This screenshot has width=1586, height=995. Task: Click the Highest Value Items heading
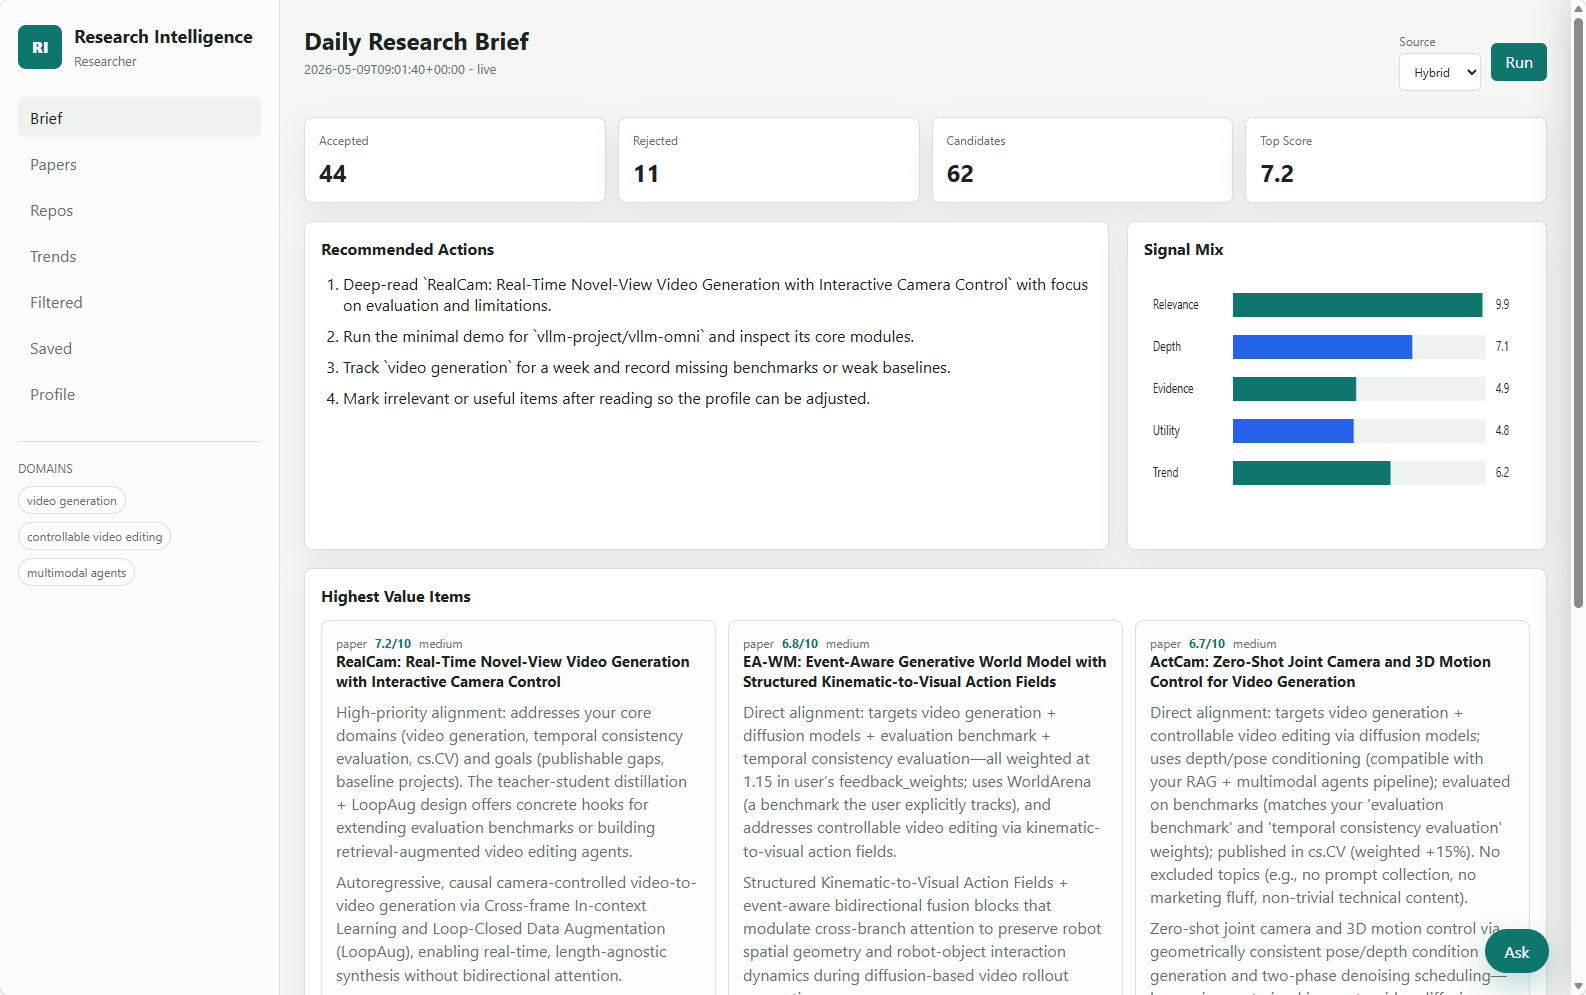pyautogui.click(x=396, y=597)
